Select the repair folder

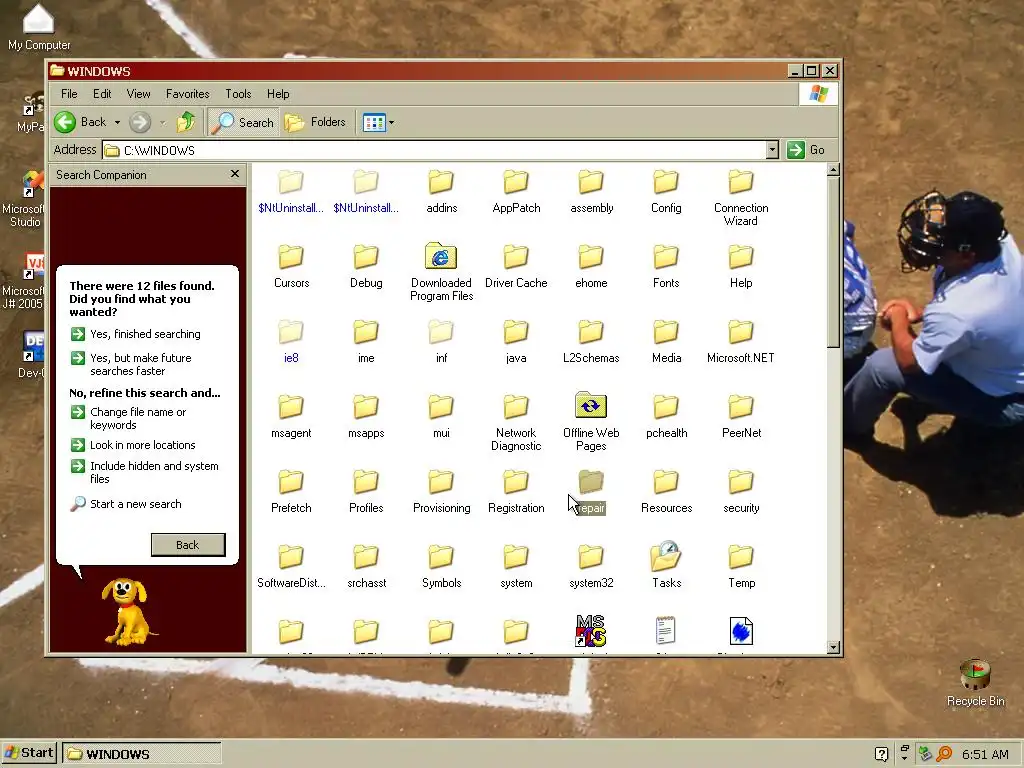pyautogui.click(x=591, y=492)
